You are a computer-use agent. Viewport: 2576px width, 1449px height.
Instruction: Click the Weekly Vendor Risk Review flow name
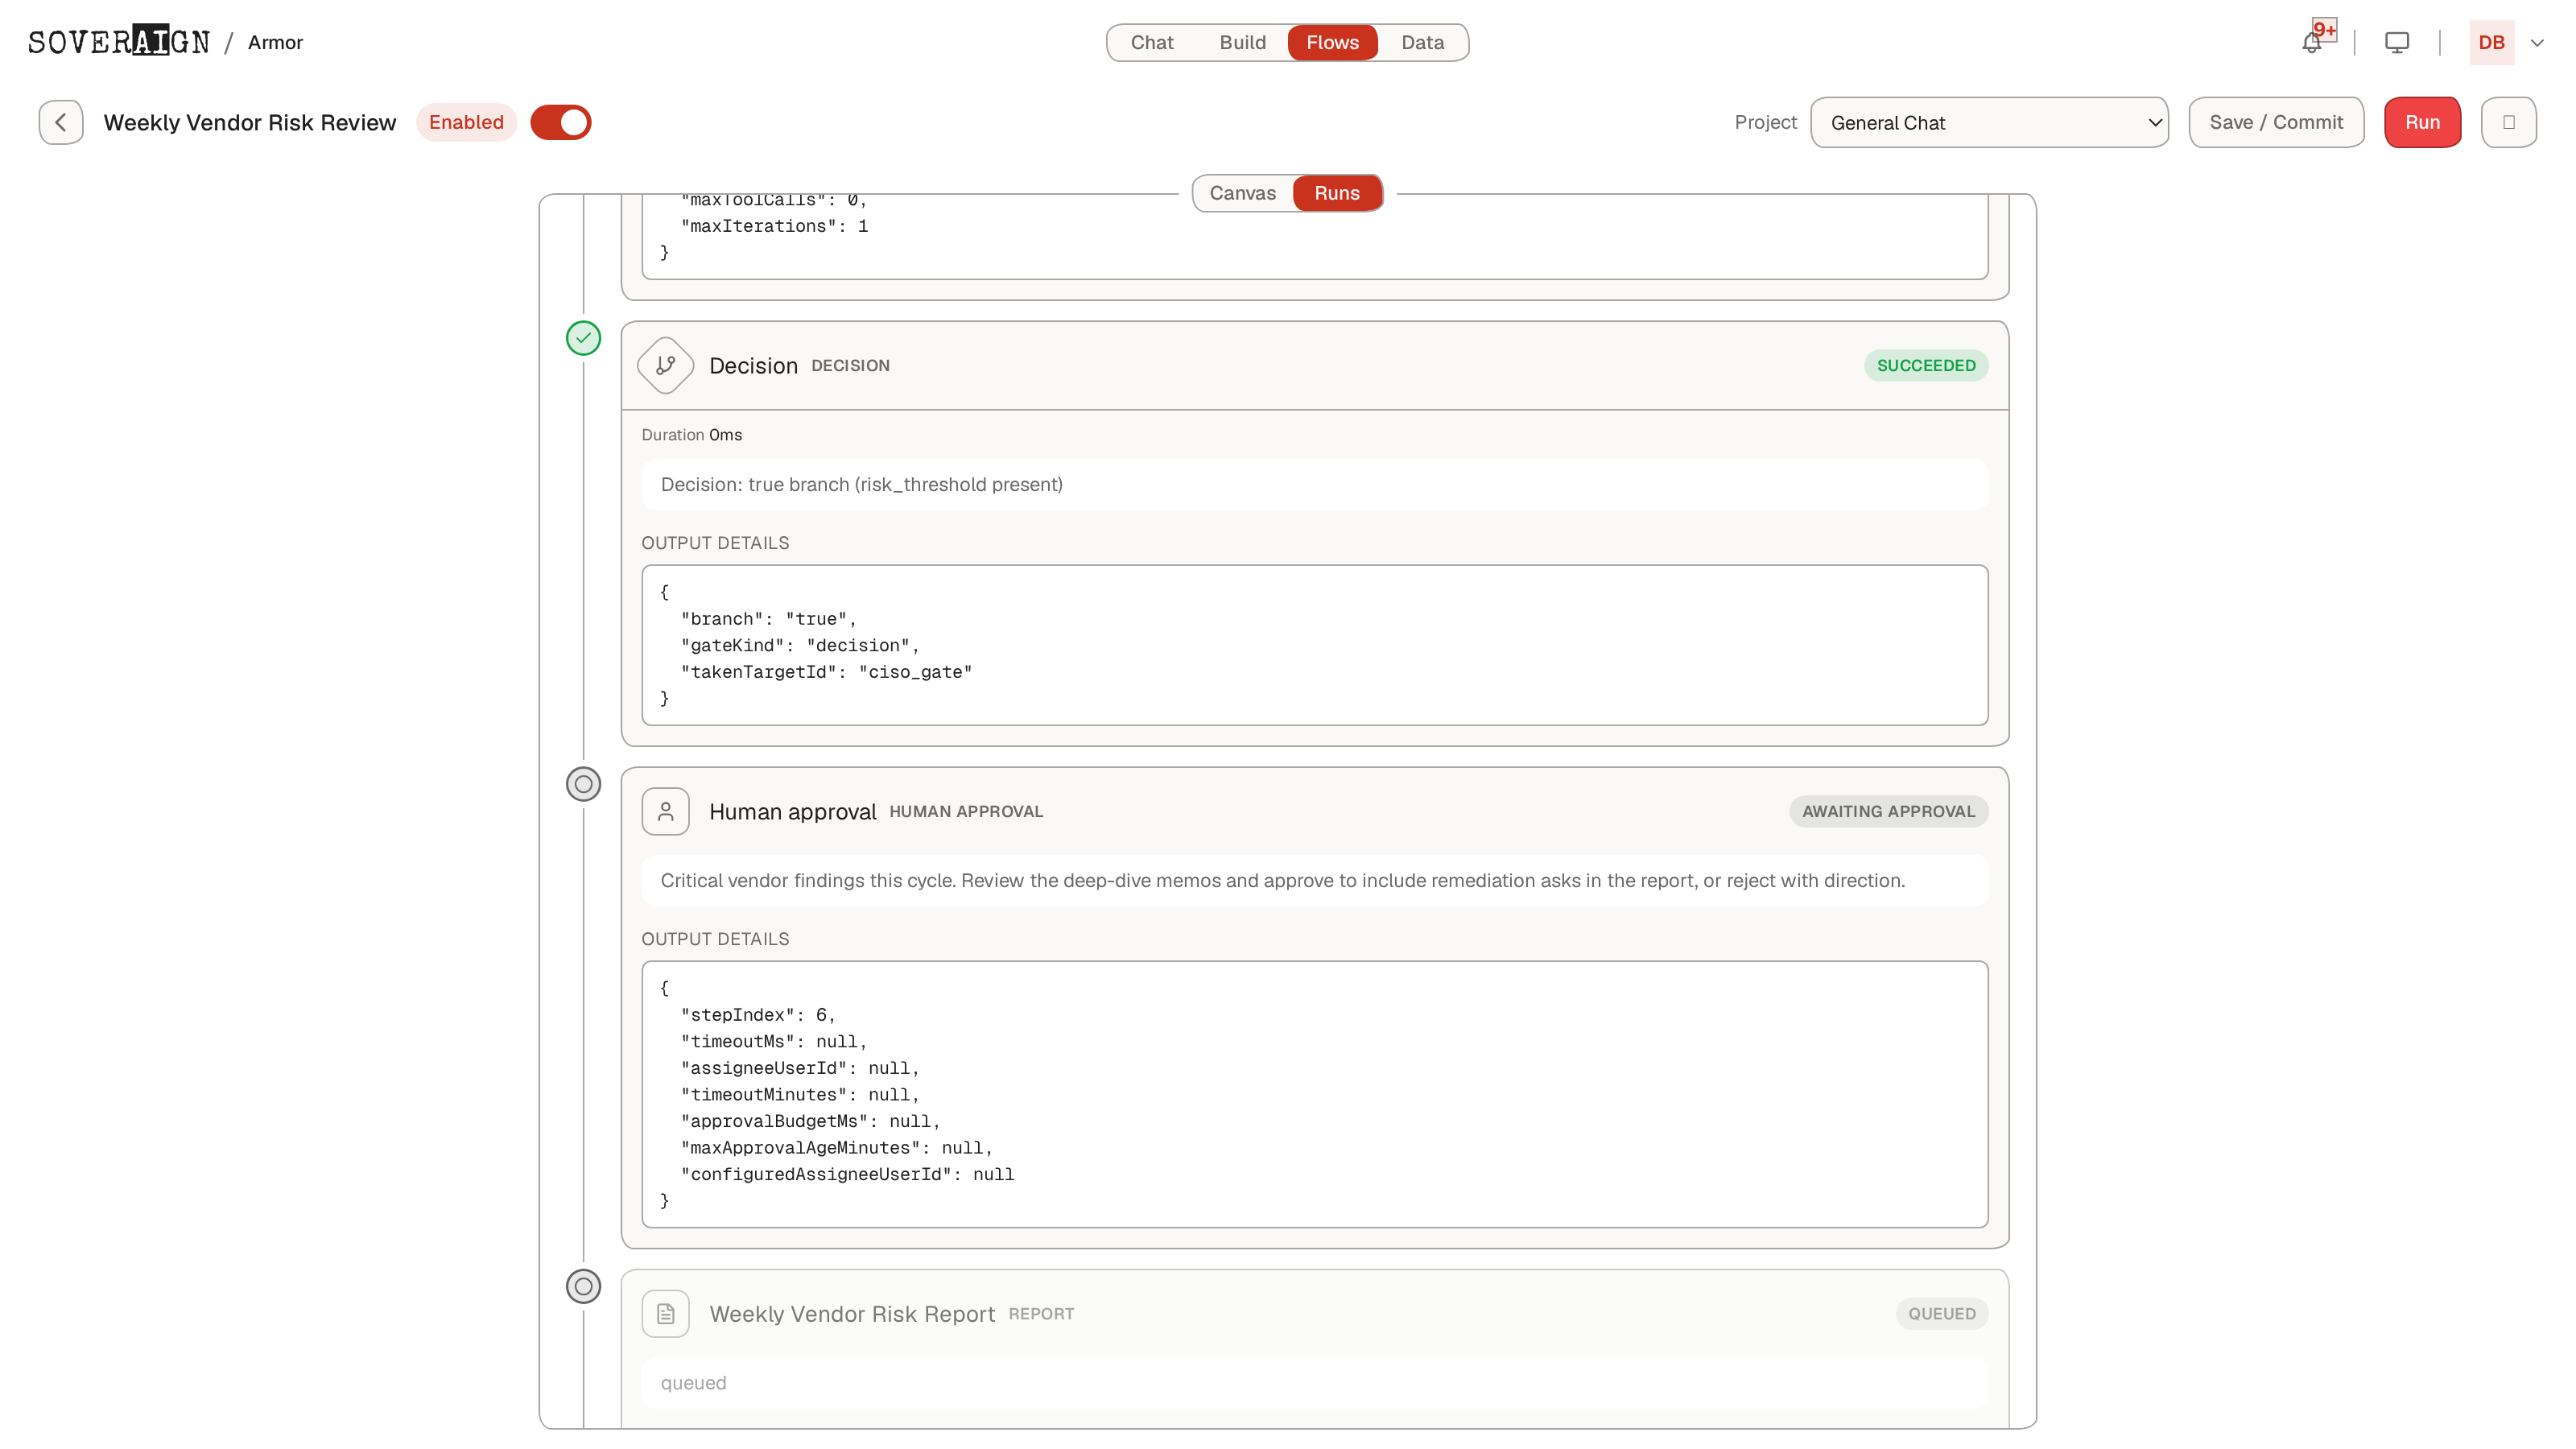coord(250,122)
